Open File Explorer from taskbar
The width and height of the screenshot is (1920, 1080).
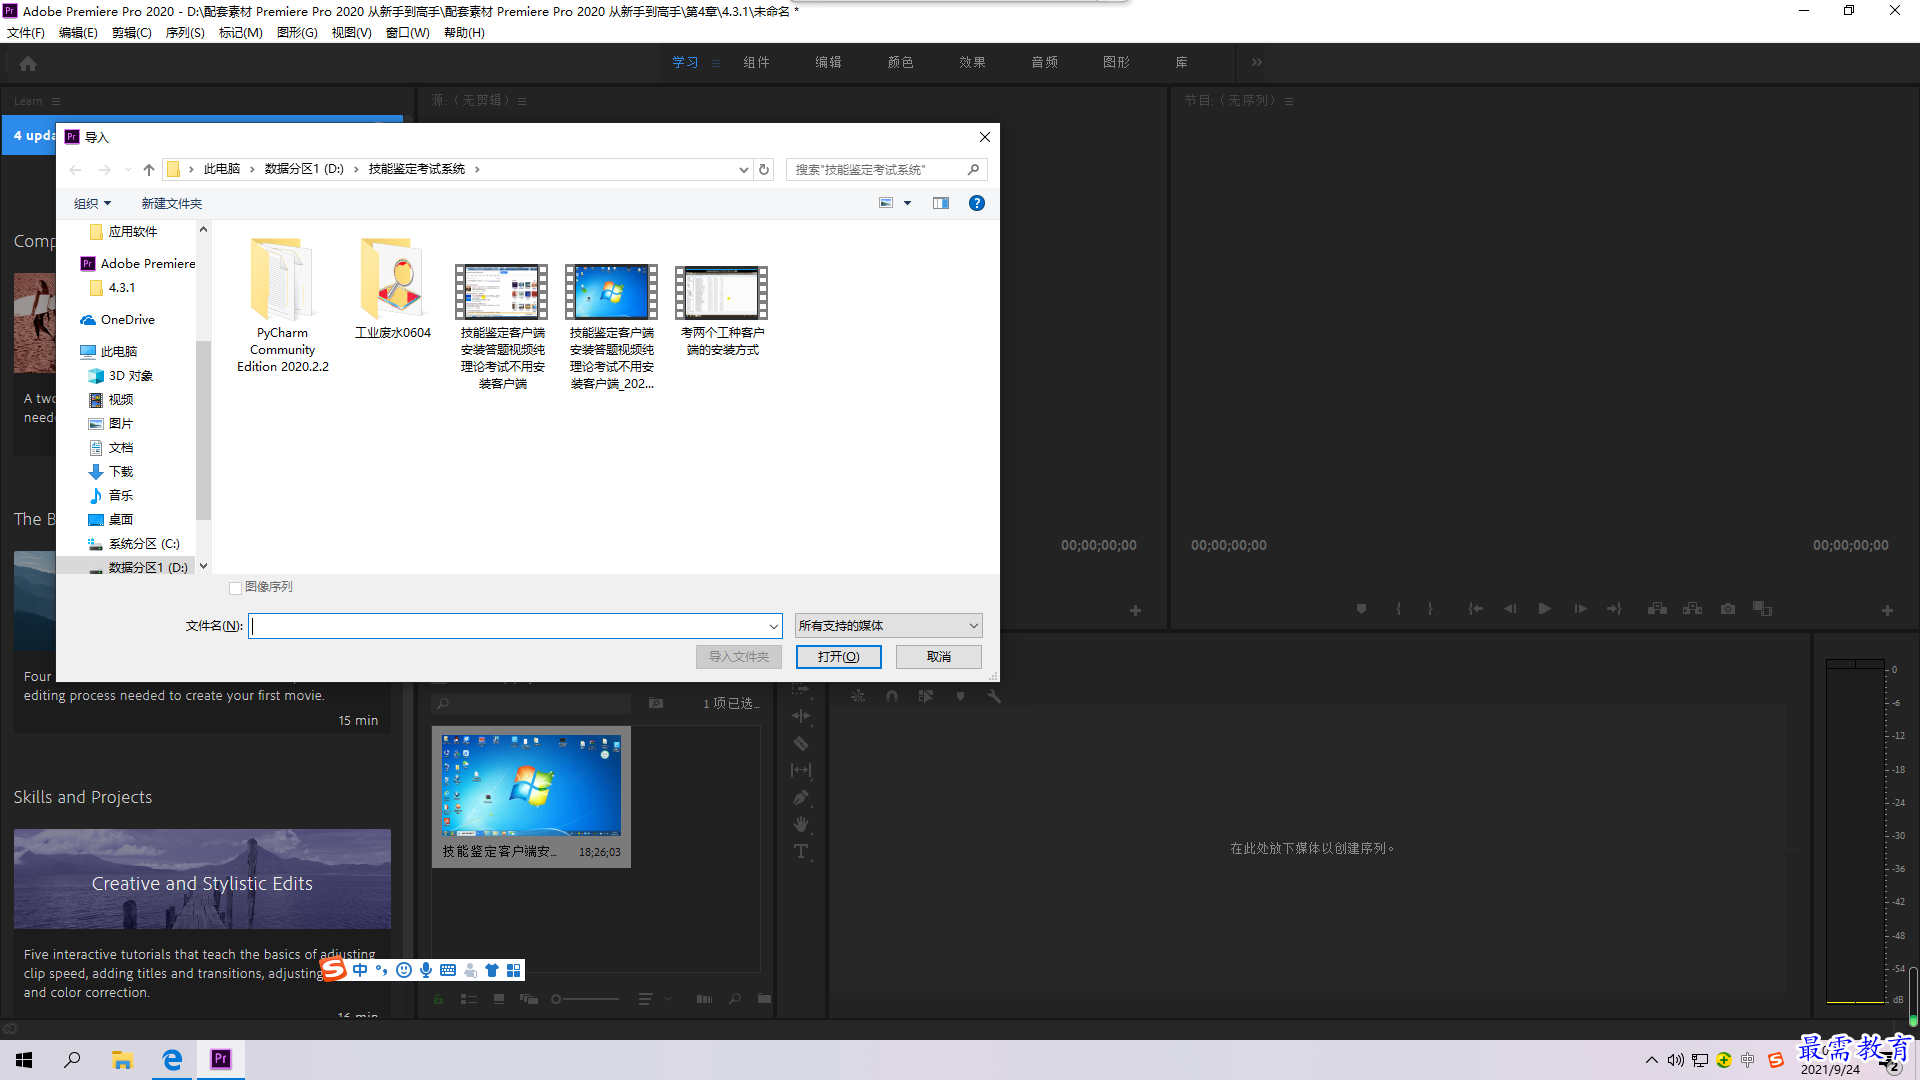coord(122,1060)
